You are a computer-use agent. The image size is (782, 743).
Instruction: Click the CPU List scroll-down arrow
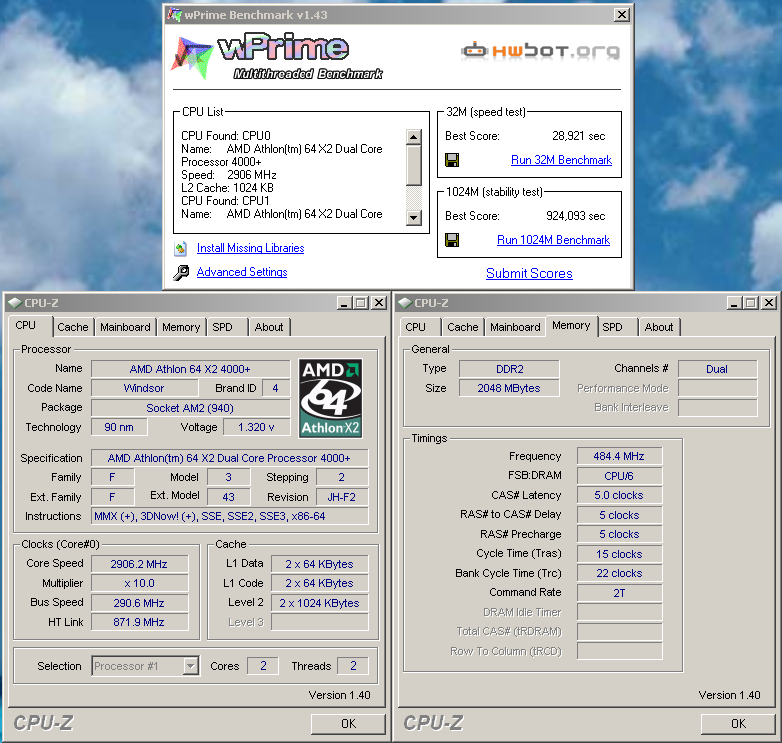pyautogui.click(x=413, y=217)
